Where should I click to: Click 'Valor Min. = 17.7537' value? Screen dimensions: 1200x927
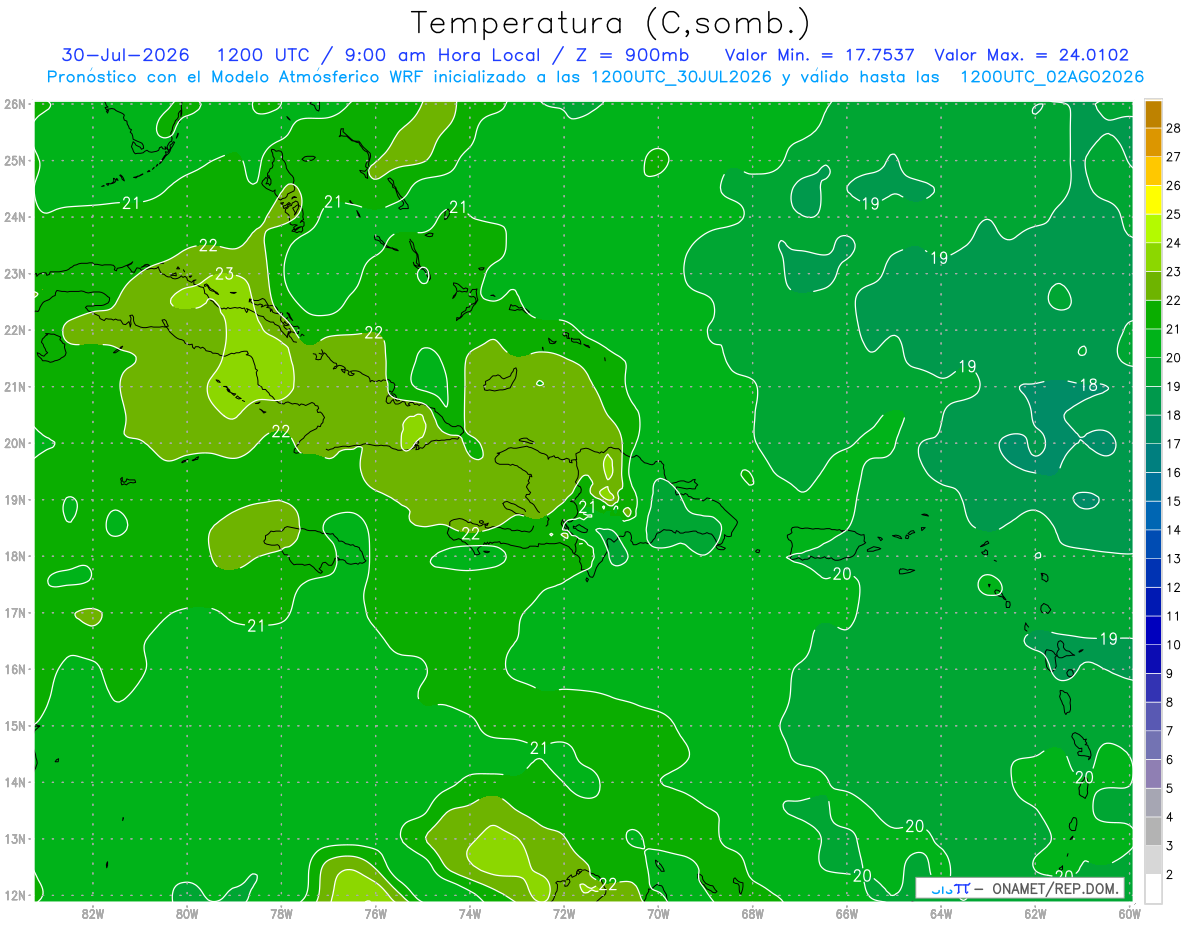pyautogui.click(x=818, y=55)
